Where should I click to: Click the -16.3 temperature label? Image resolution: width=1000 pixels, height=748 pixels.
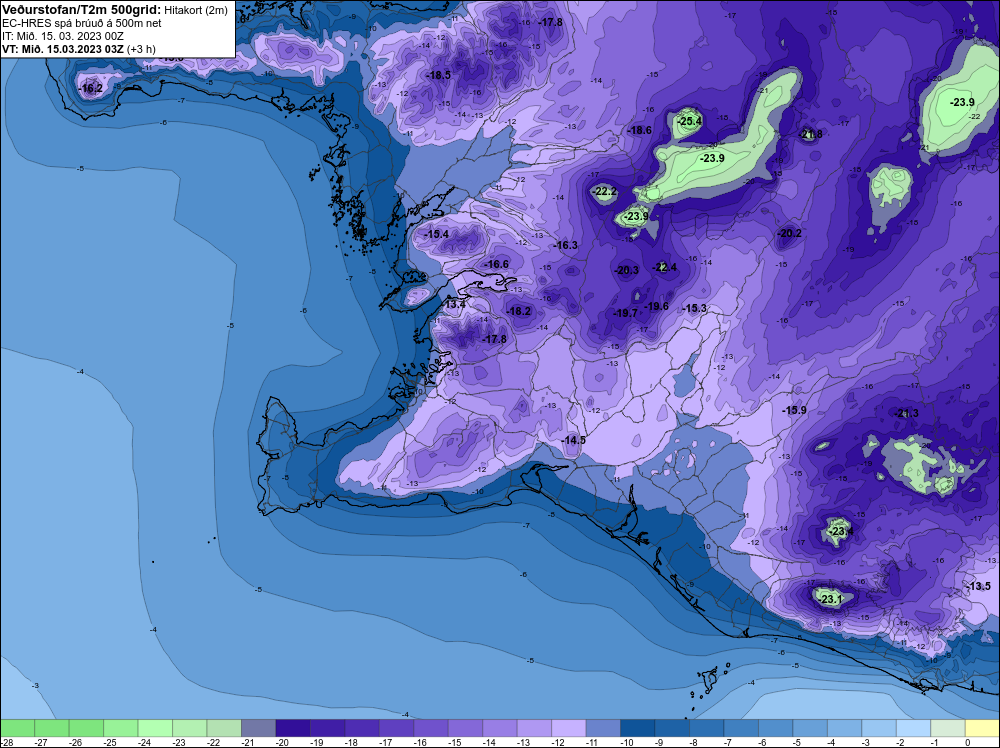565,245
